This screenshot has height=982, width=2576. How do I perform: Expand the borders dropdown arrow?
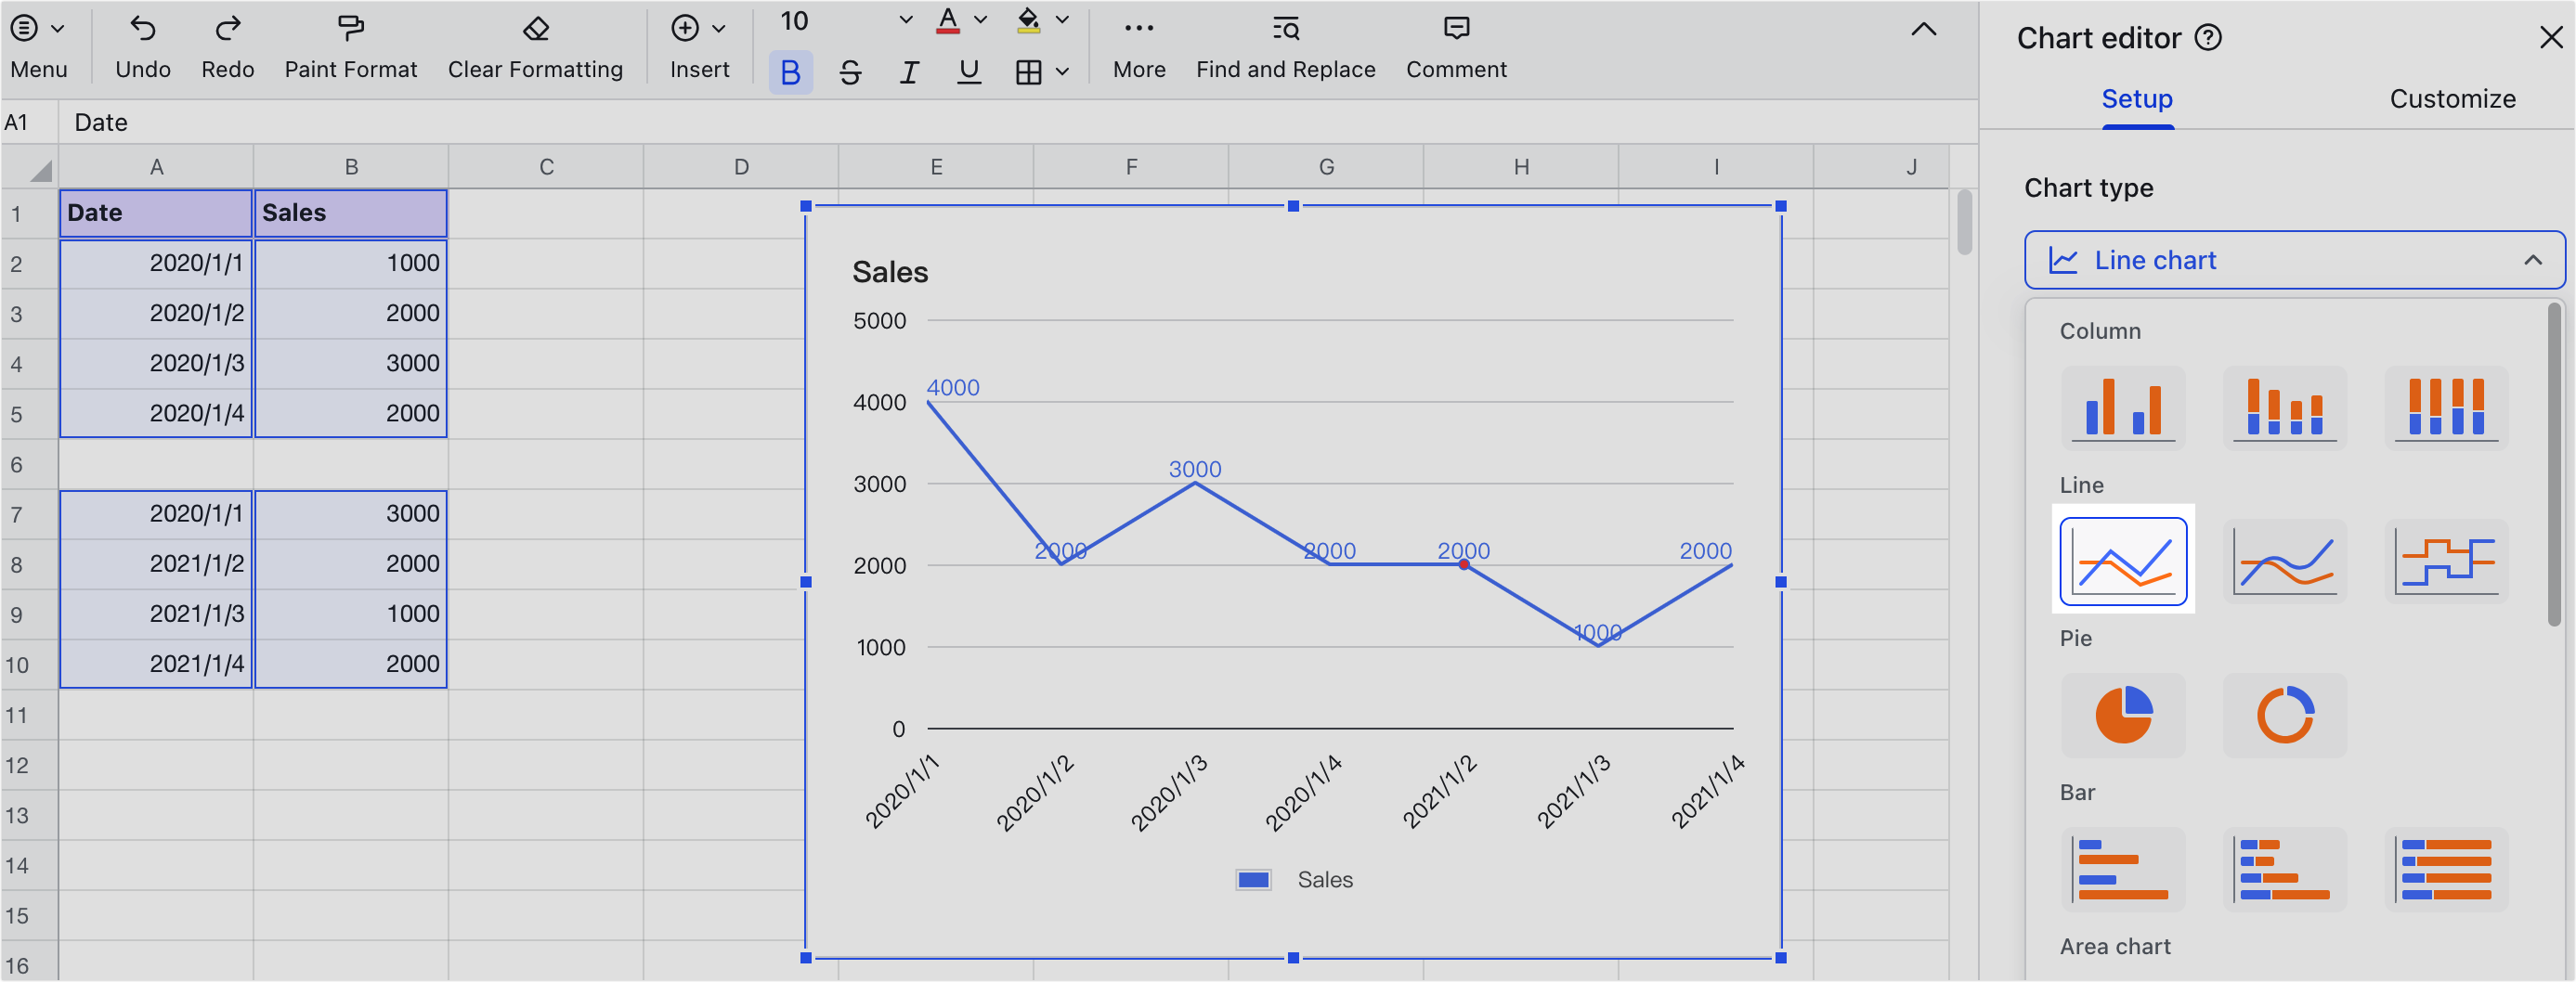click(1062, 73)
